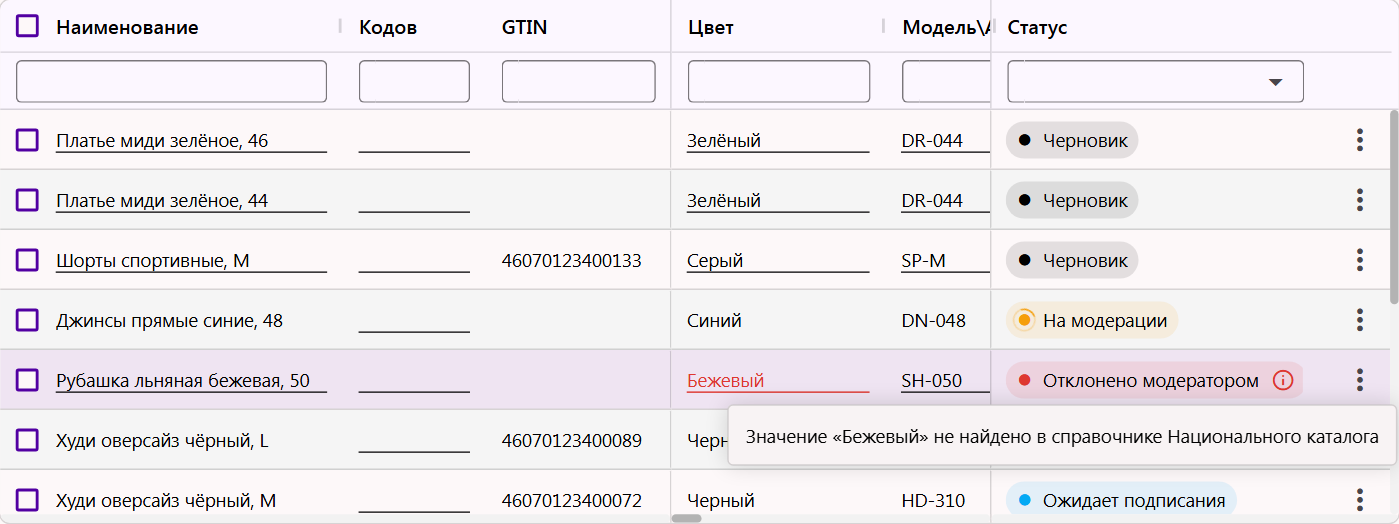
Task: Focus the Наименование filter input
Action: coord(171,81)
